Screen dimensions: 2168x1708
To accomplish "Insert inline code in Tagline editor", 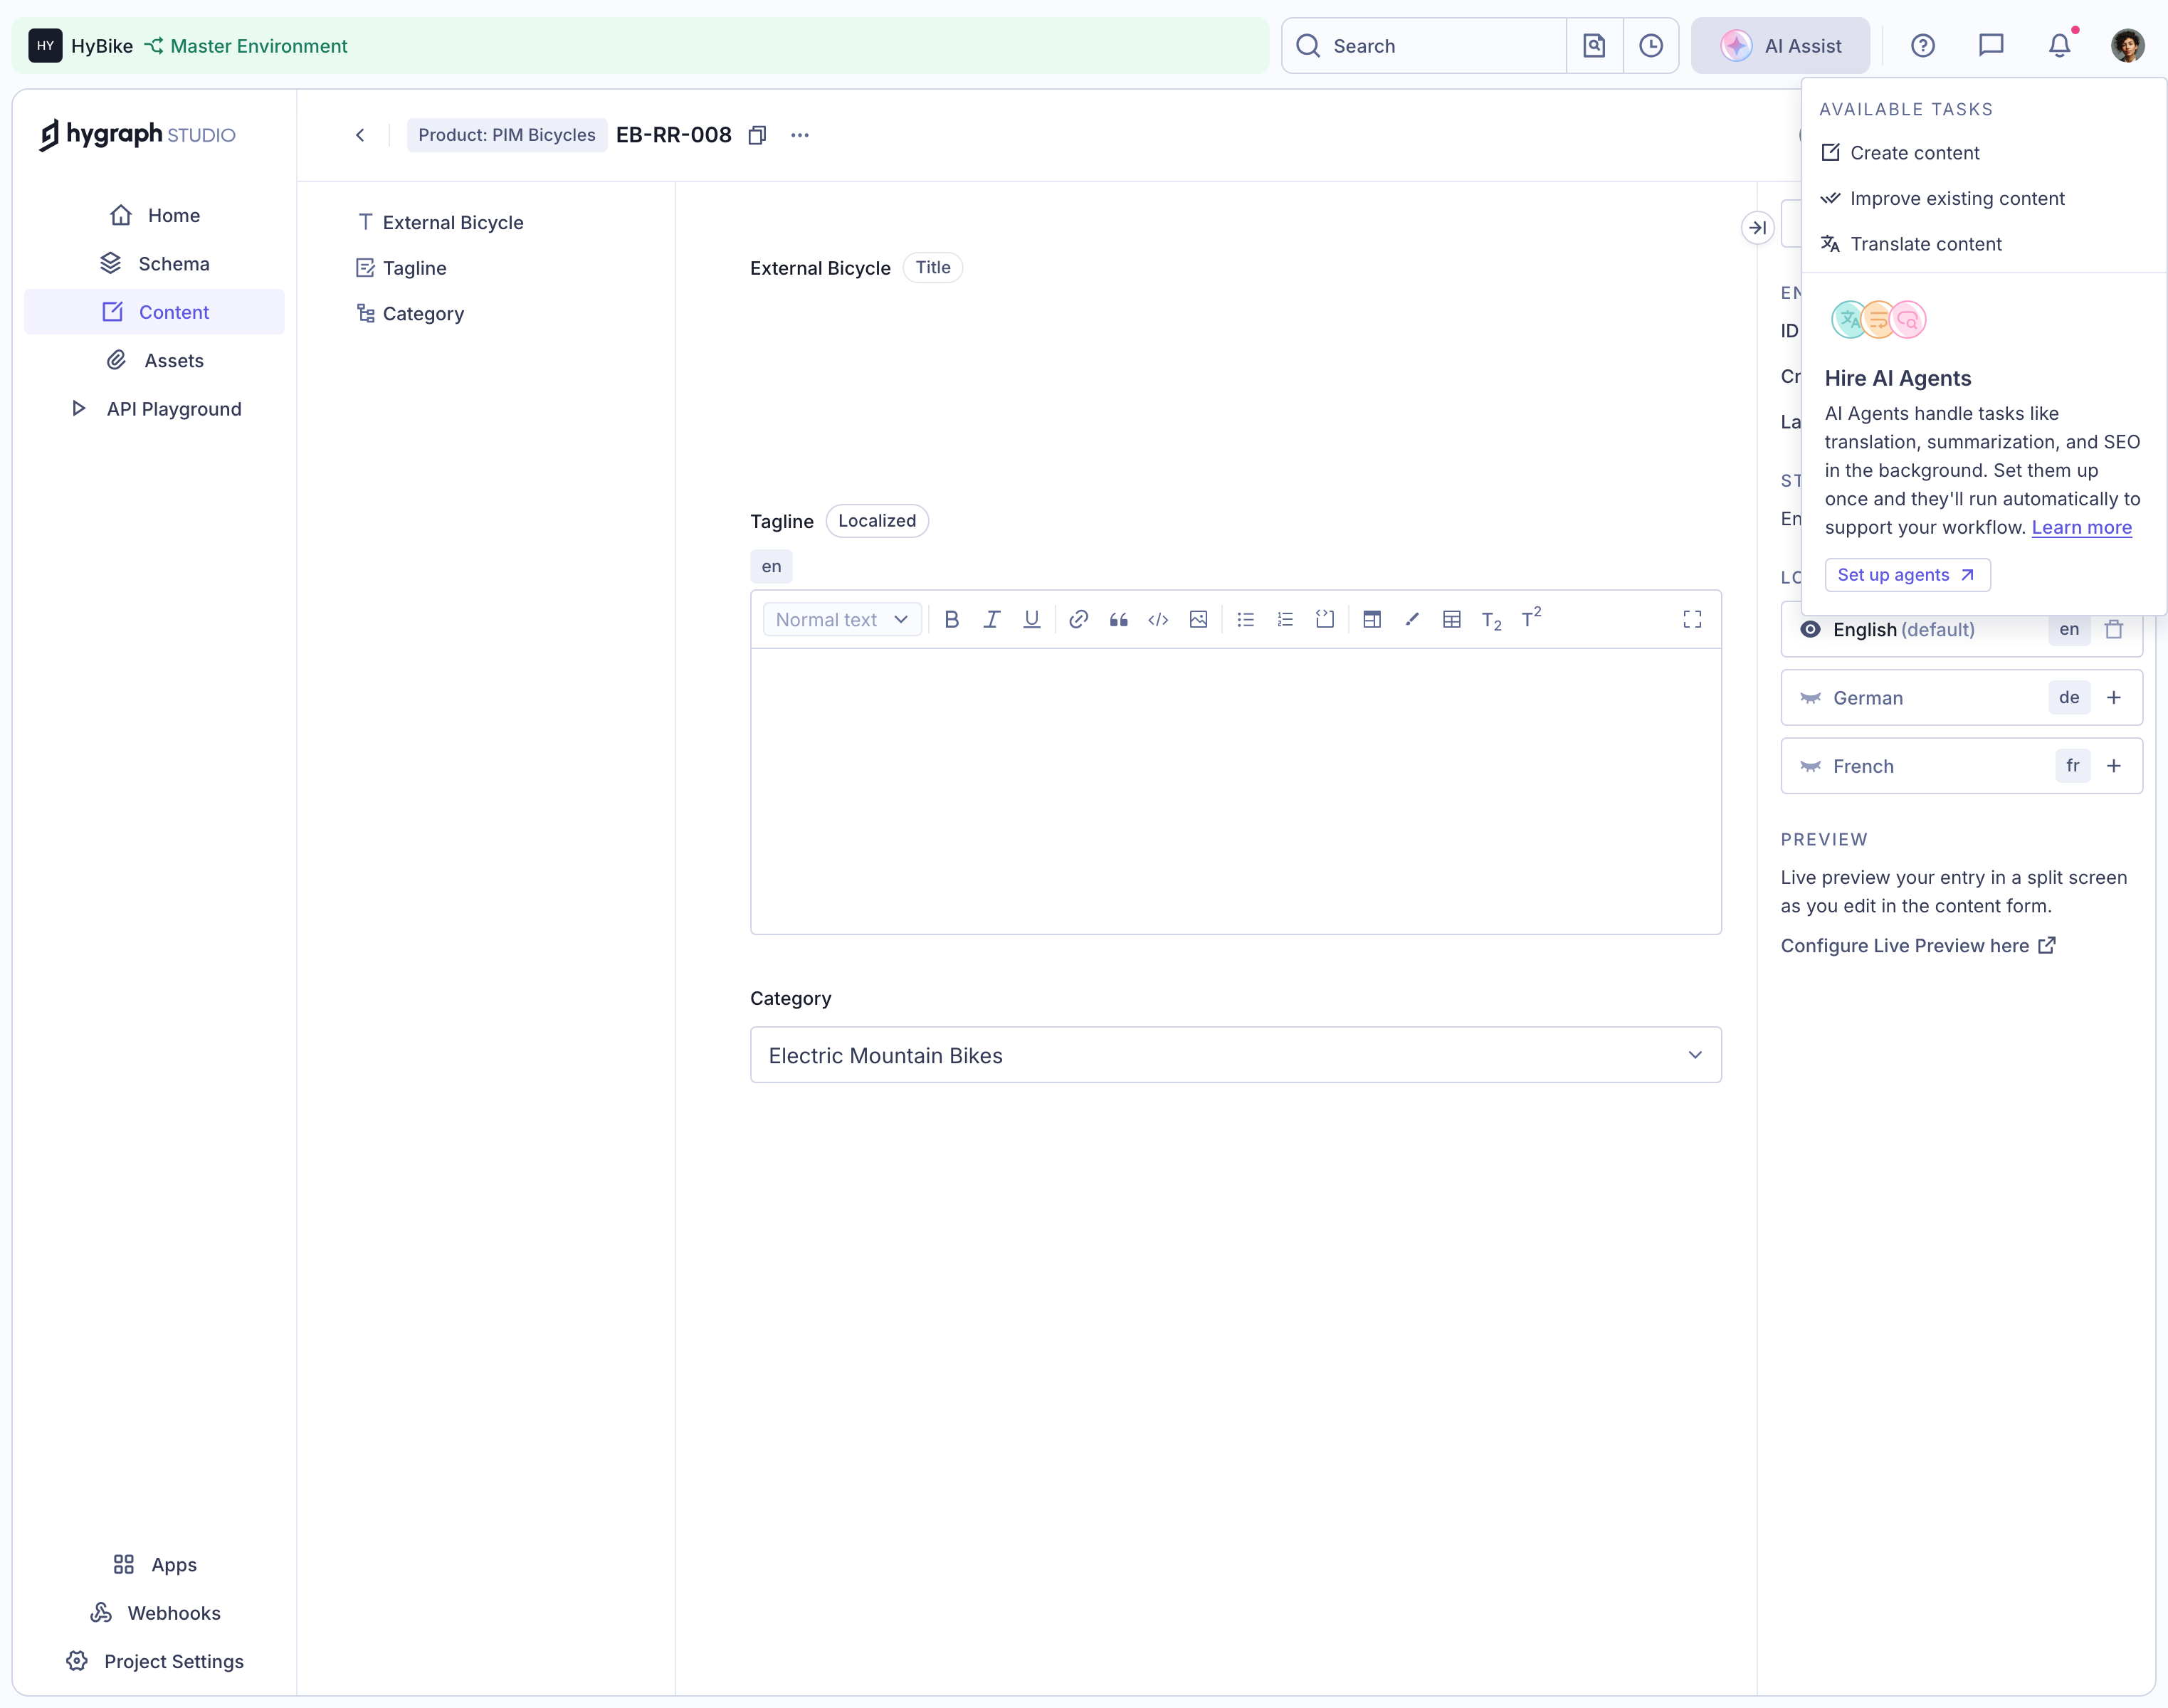I will [x=1158, y=620].
